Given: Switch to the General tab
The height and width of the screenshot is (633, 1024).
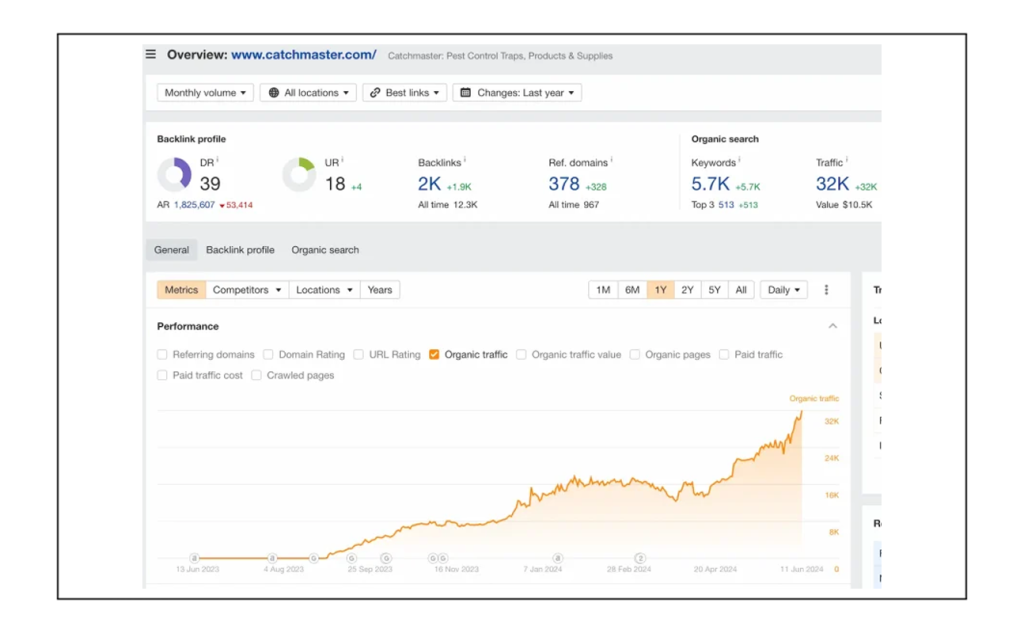Looking at the screenshot, I should (x=172, y=250).
